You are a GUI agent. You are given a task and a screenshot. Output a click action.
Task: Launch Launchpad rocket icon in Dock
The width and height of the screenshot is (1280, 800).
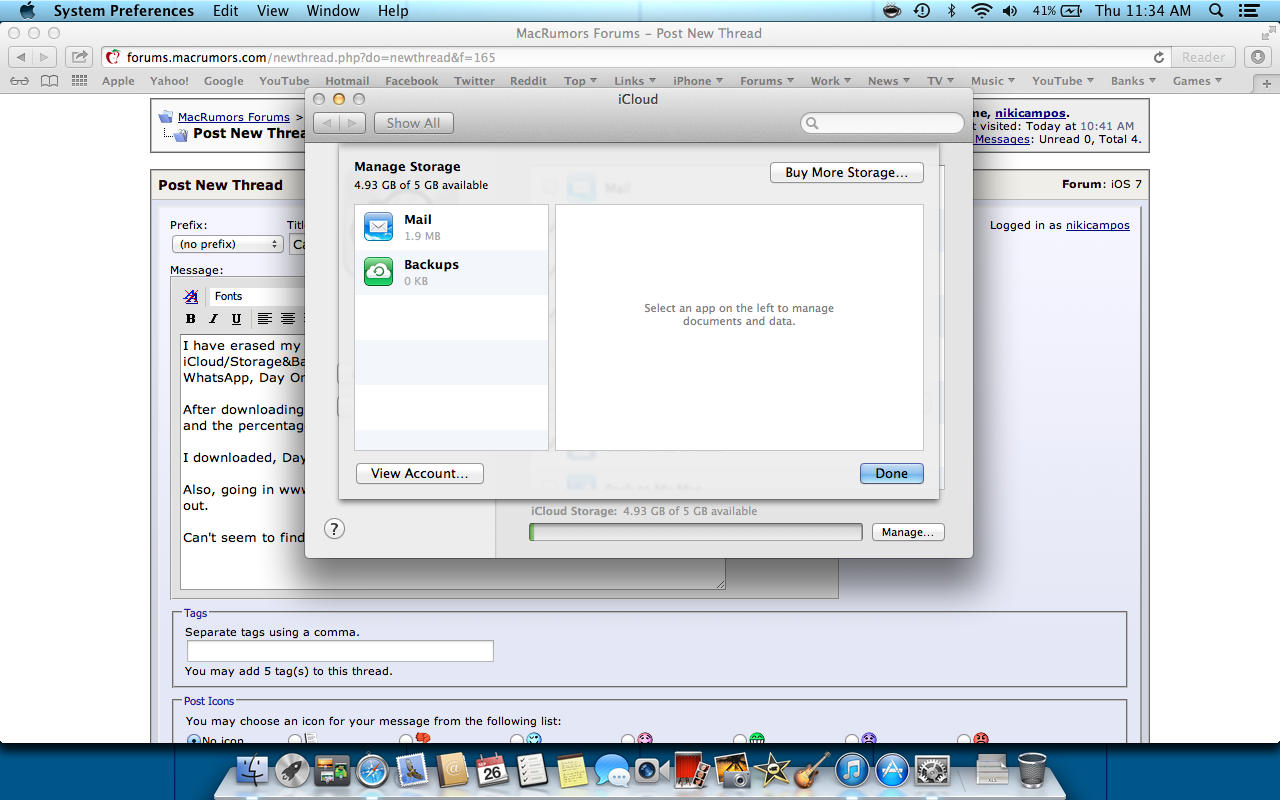coord(293,771)
